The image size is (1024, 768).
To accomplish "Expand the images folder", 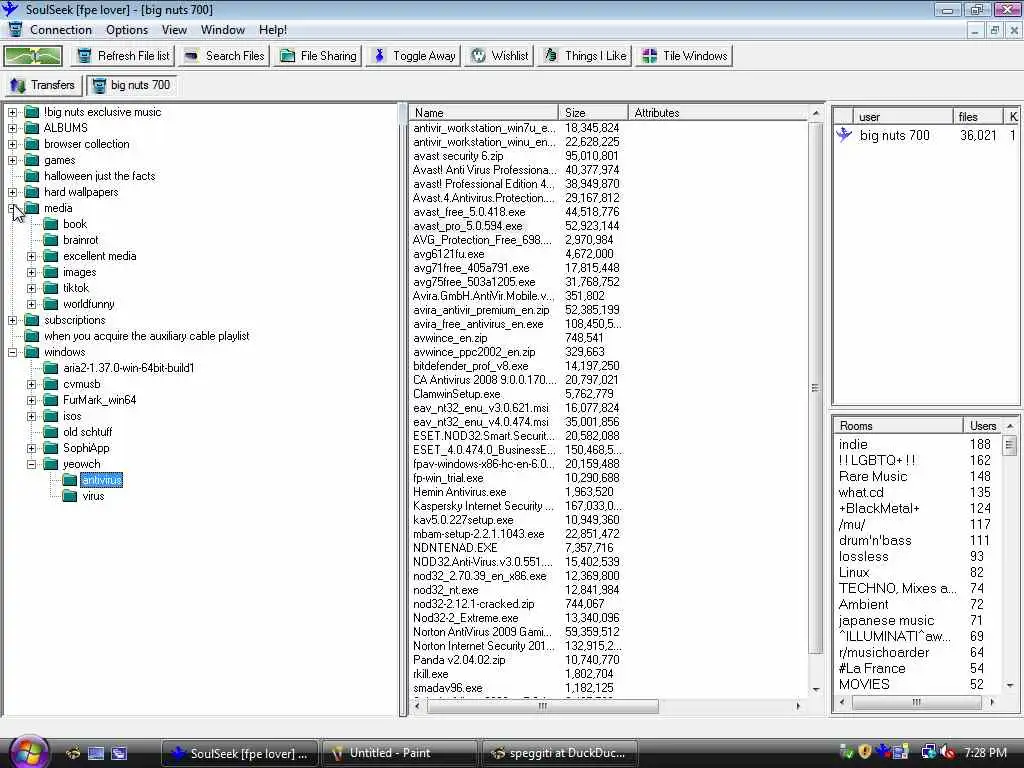I will pyautogui.click(x=31, y=272).
